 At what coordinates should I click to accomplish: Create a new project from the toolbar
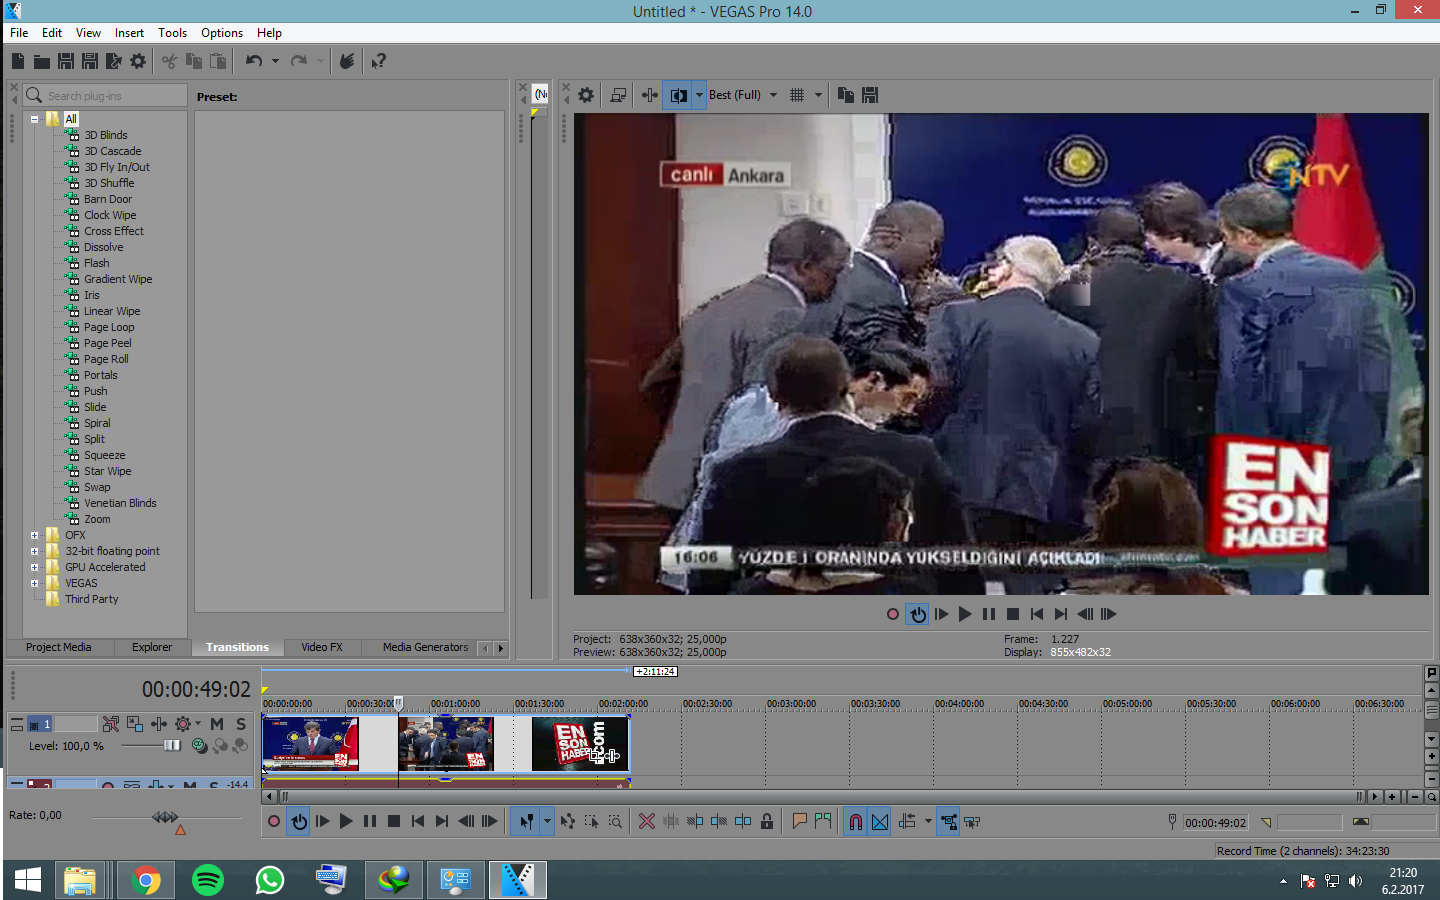18,61
